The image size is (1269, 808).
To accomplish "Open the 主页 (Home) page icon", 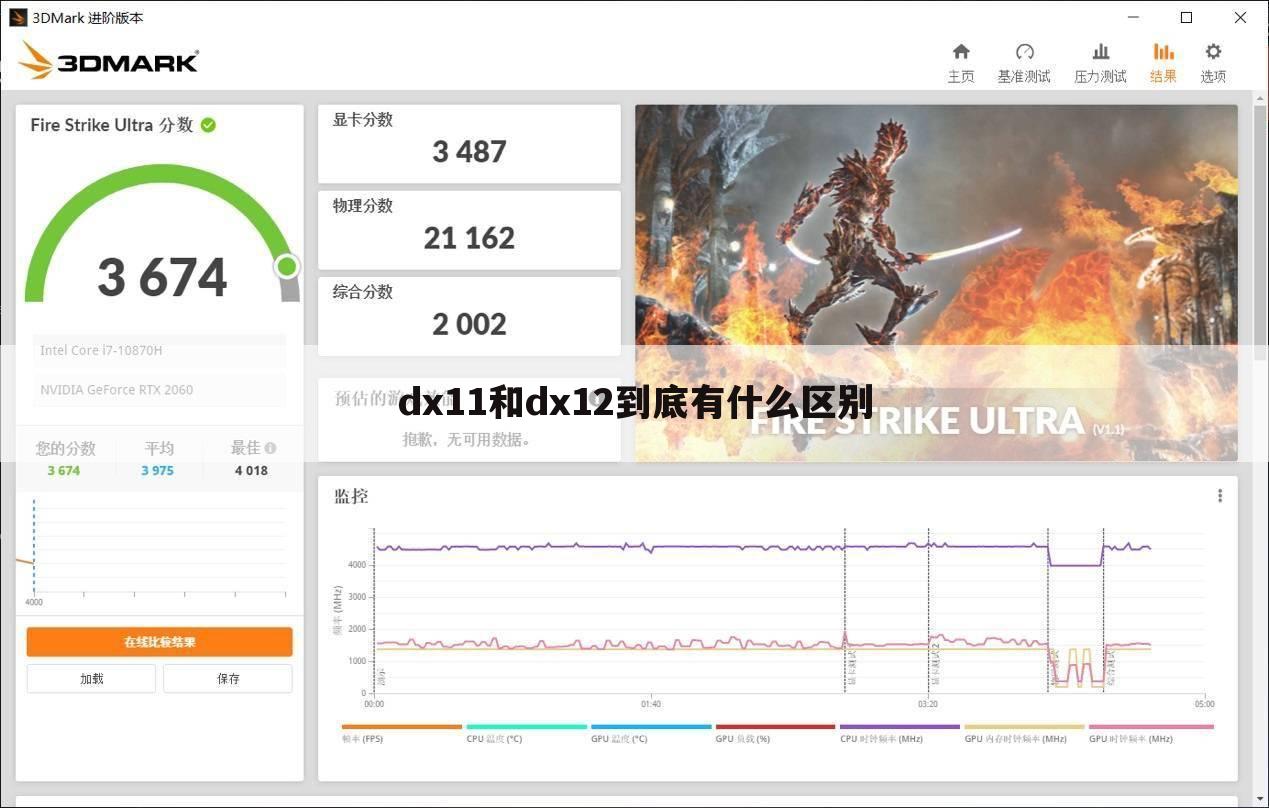I will (960, 51).
